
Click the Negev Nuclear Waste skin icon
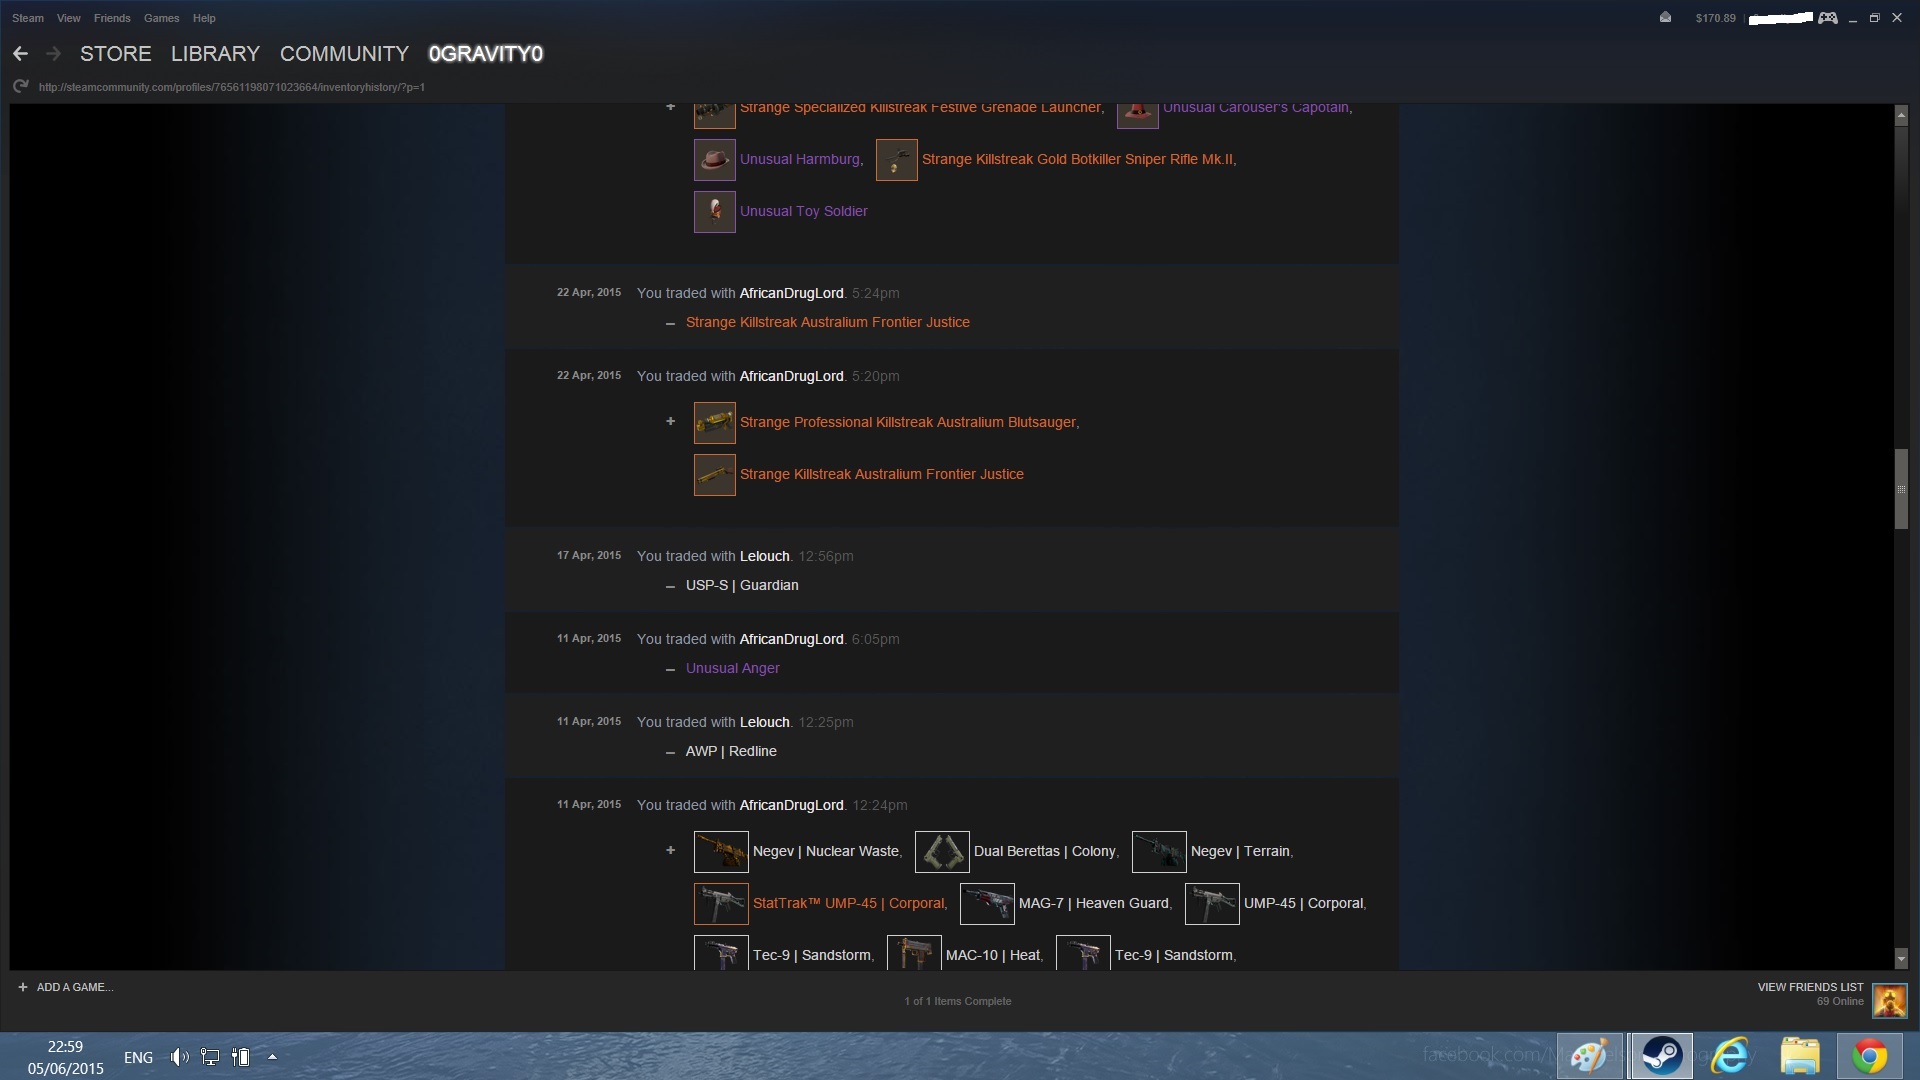coord(720,852)
